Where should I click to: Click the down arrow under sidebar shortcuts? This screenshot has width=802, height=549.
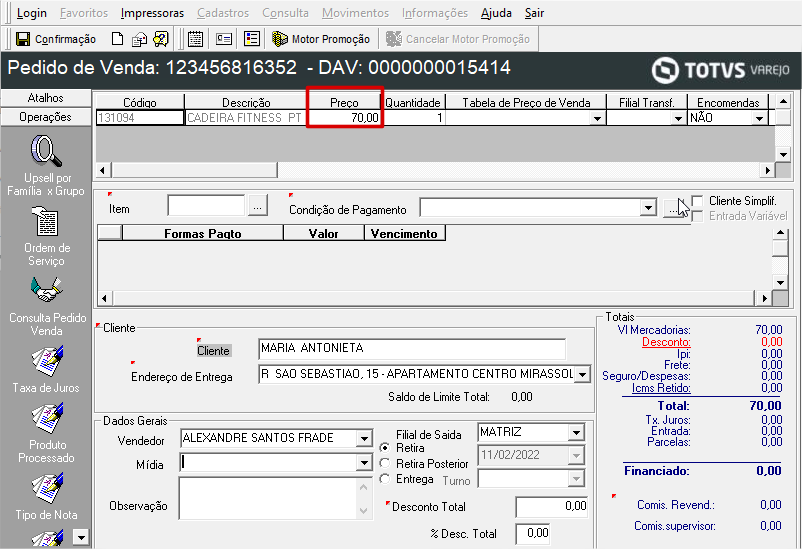click(81, 537)
